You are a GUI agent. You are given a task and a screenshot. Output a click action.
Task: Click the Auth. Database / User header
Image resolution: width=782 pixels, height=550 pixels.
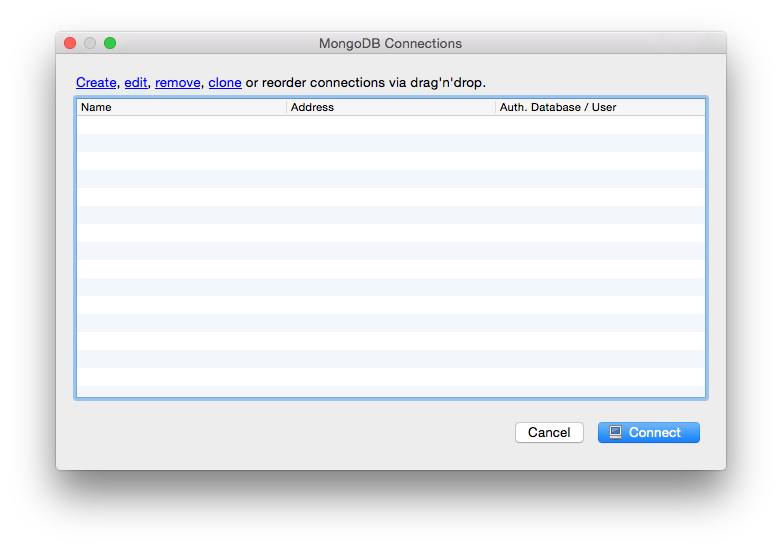point(600,107)
